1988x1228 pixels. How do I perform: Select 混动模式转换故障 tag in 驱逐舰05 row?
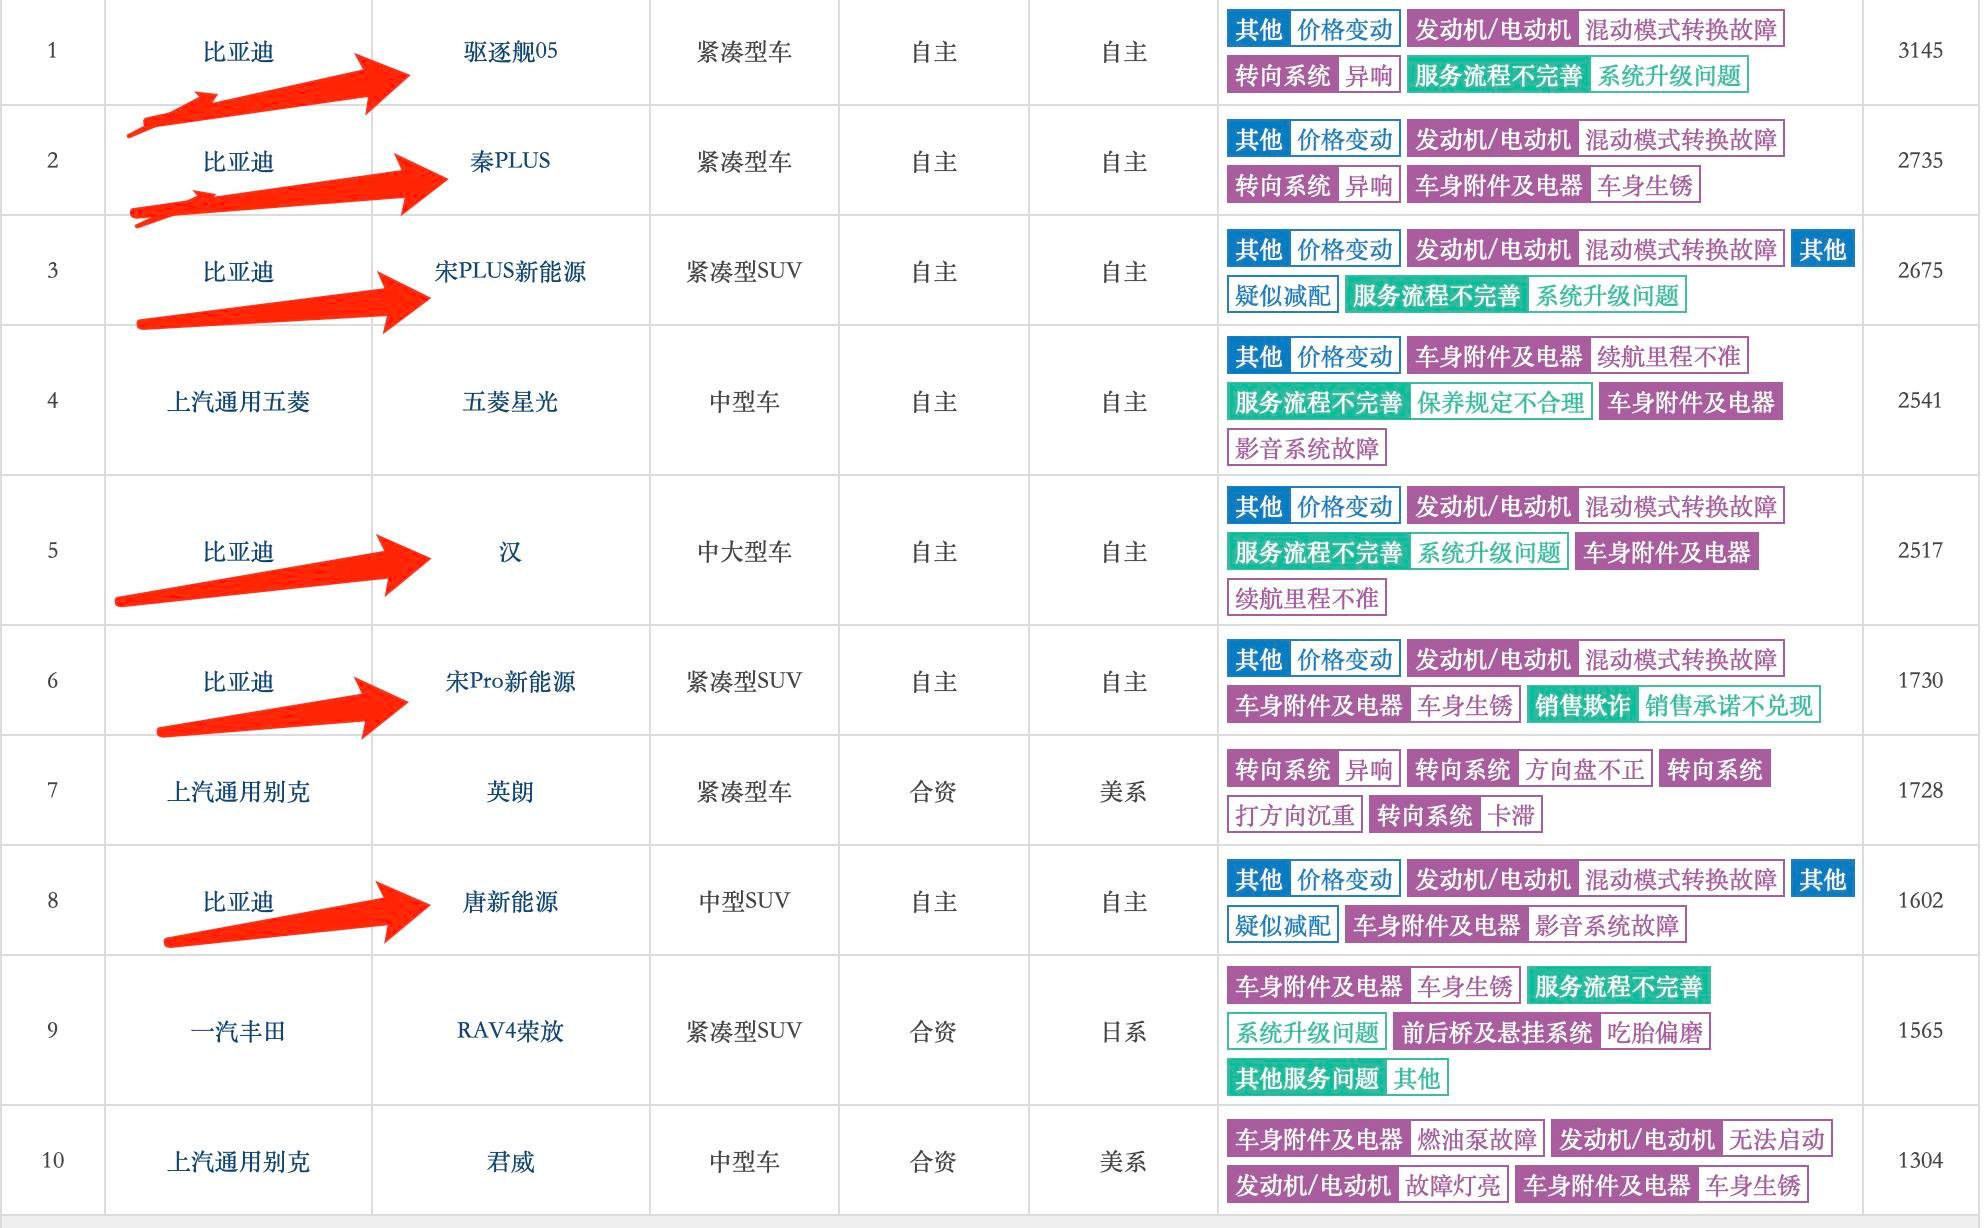(x=1681, y=30)
